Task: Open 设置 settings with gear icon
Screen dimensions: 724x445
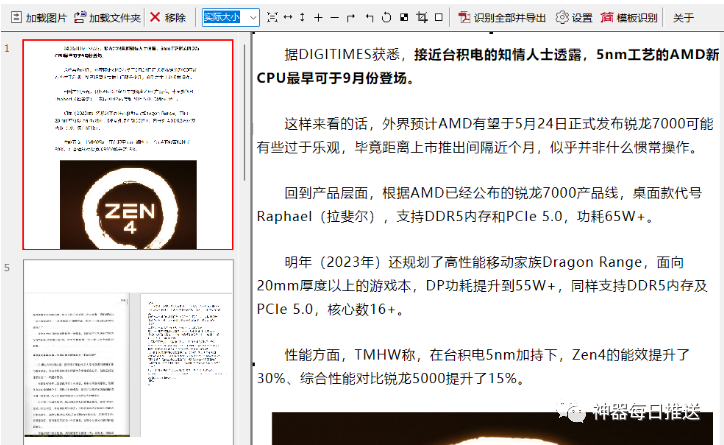Action: [574, 18]
